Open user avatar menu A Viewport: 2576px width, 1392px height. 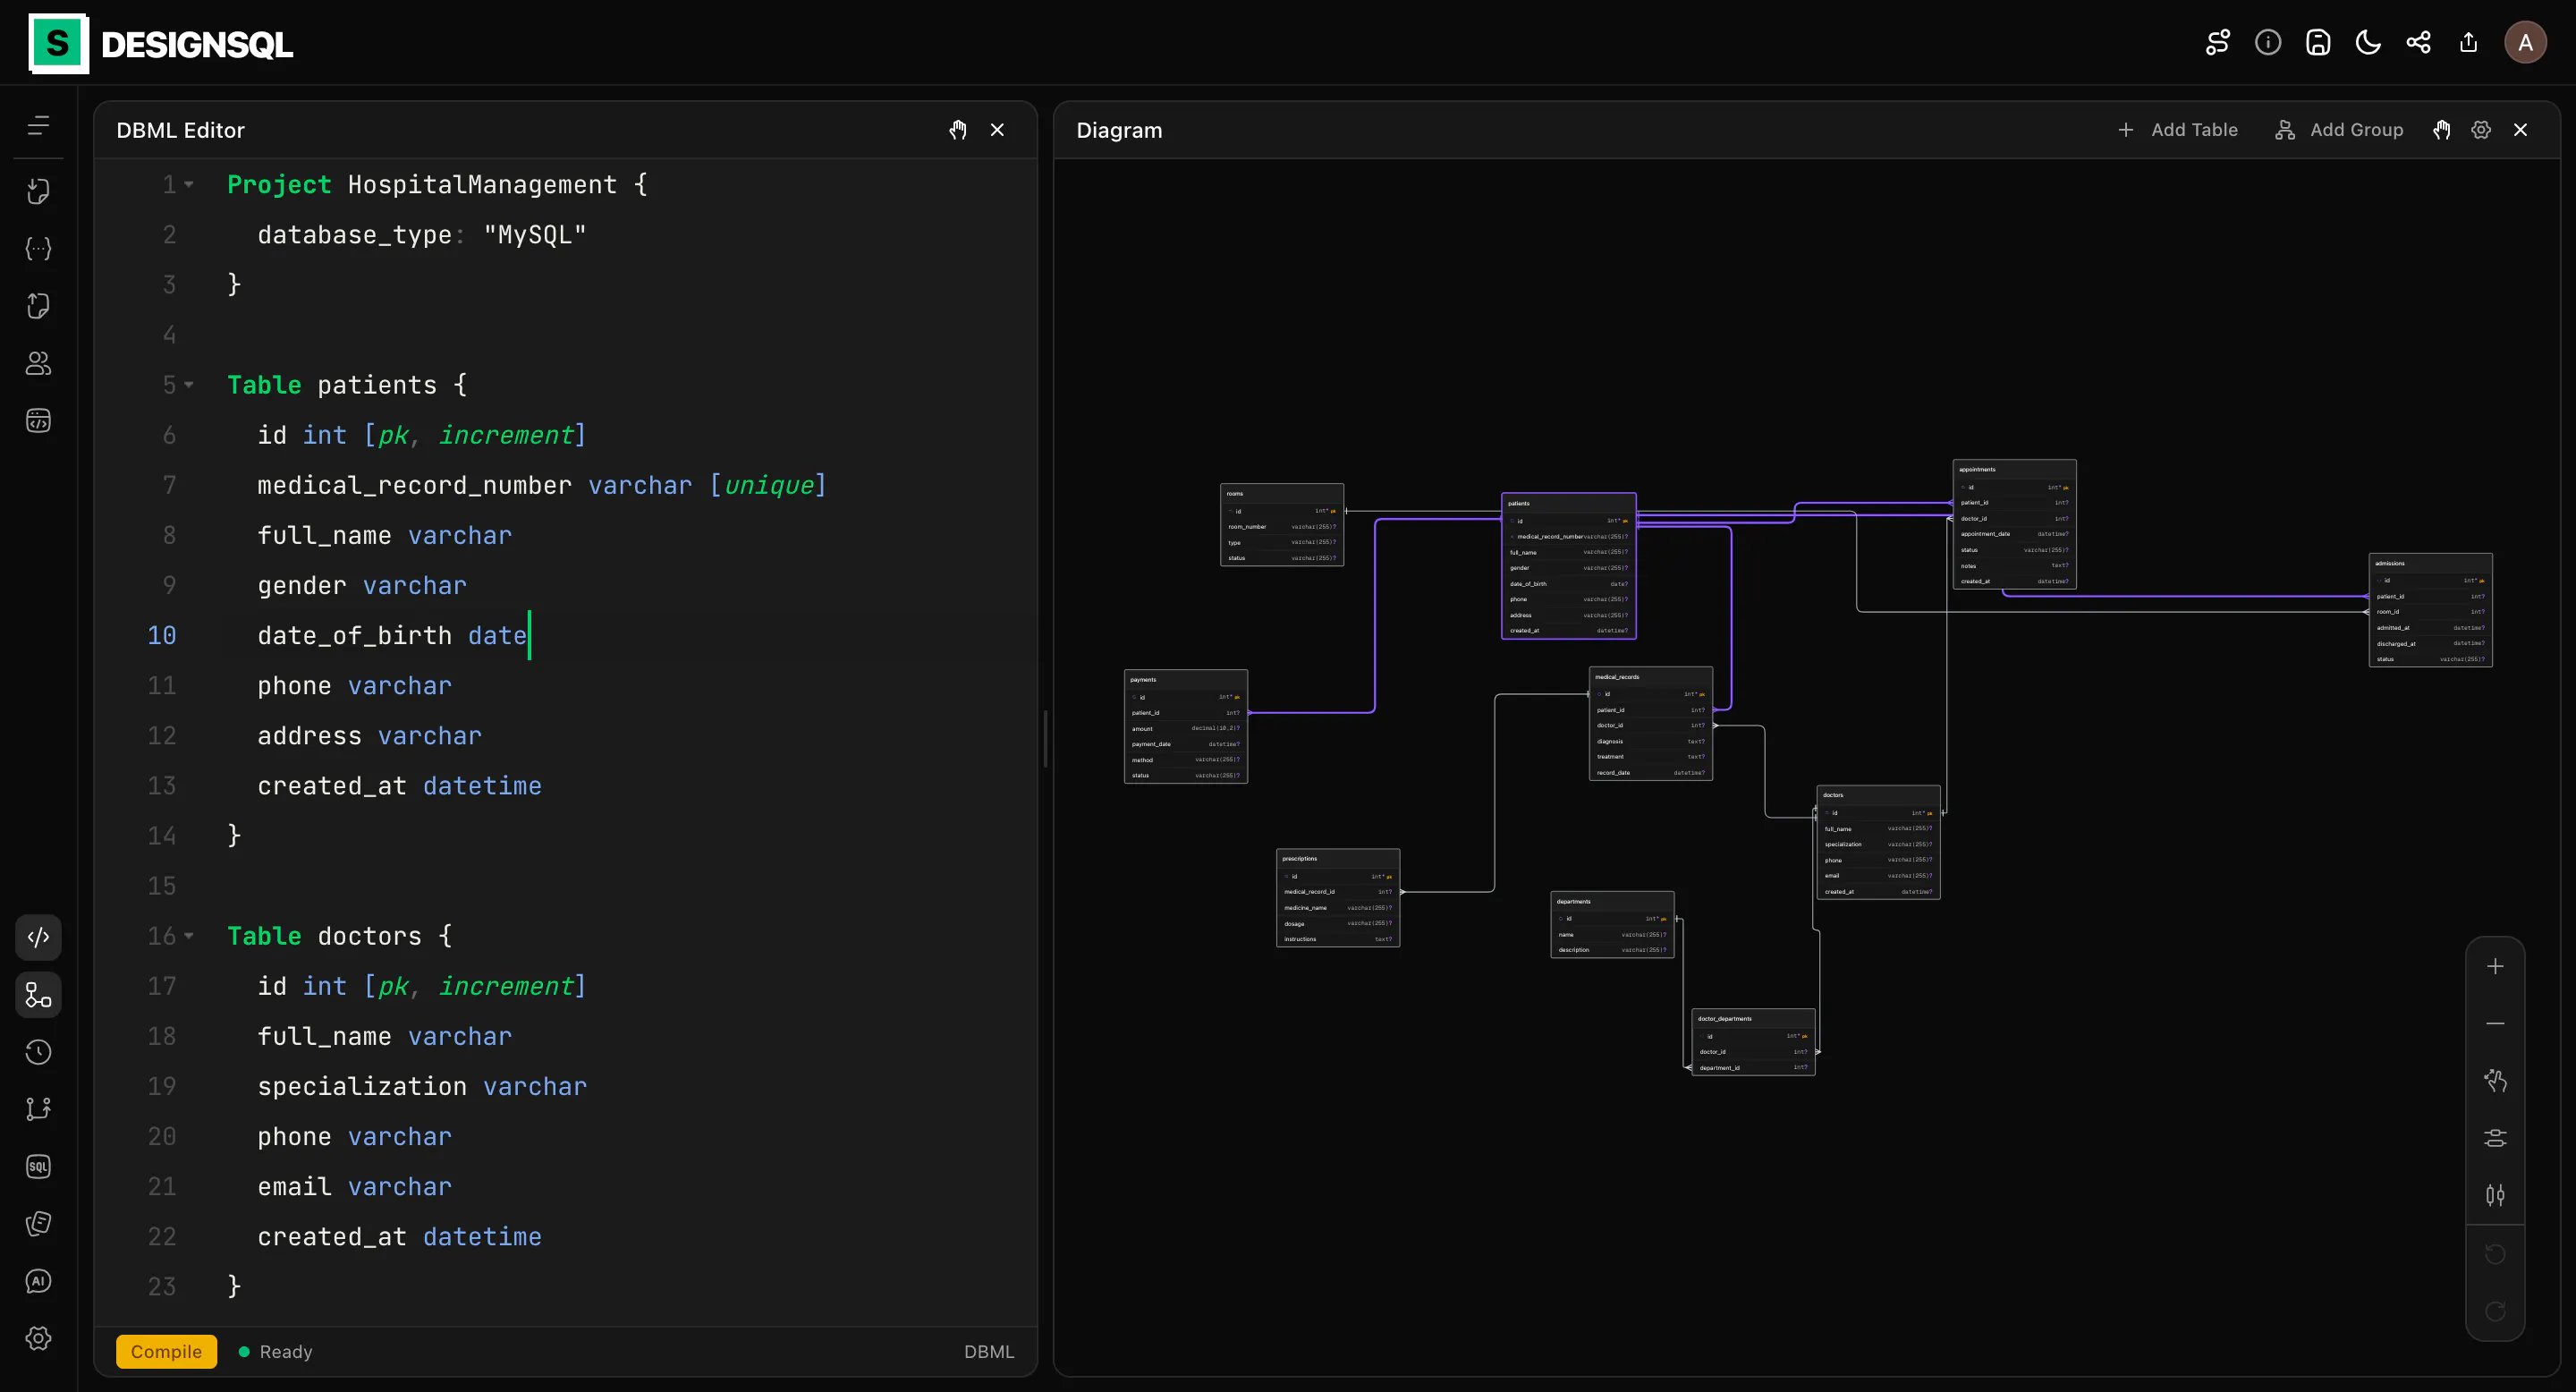pyautogui.click(x=2525, y=42)
